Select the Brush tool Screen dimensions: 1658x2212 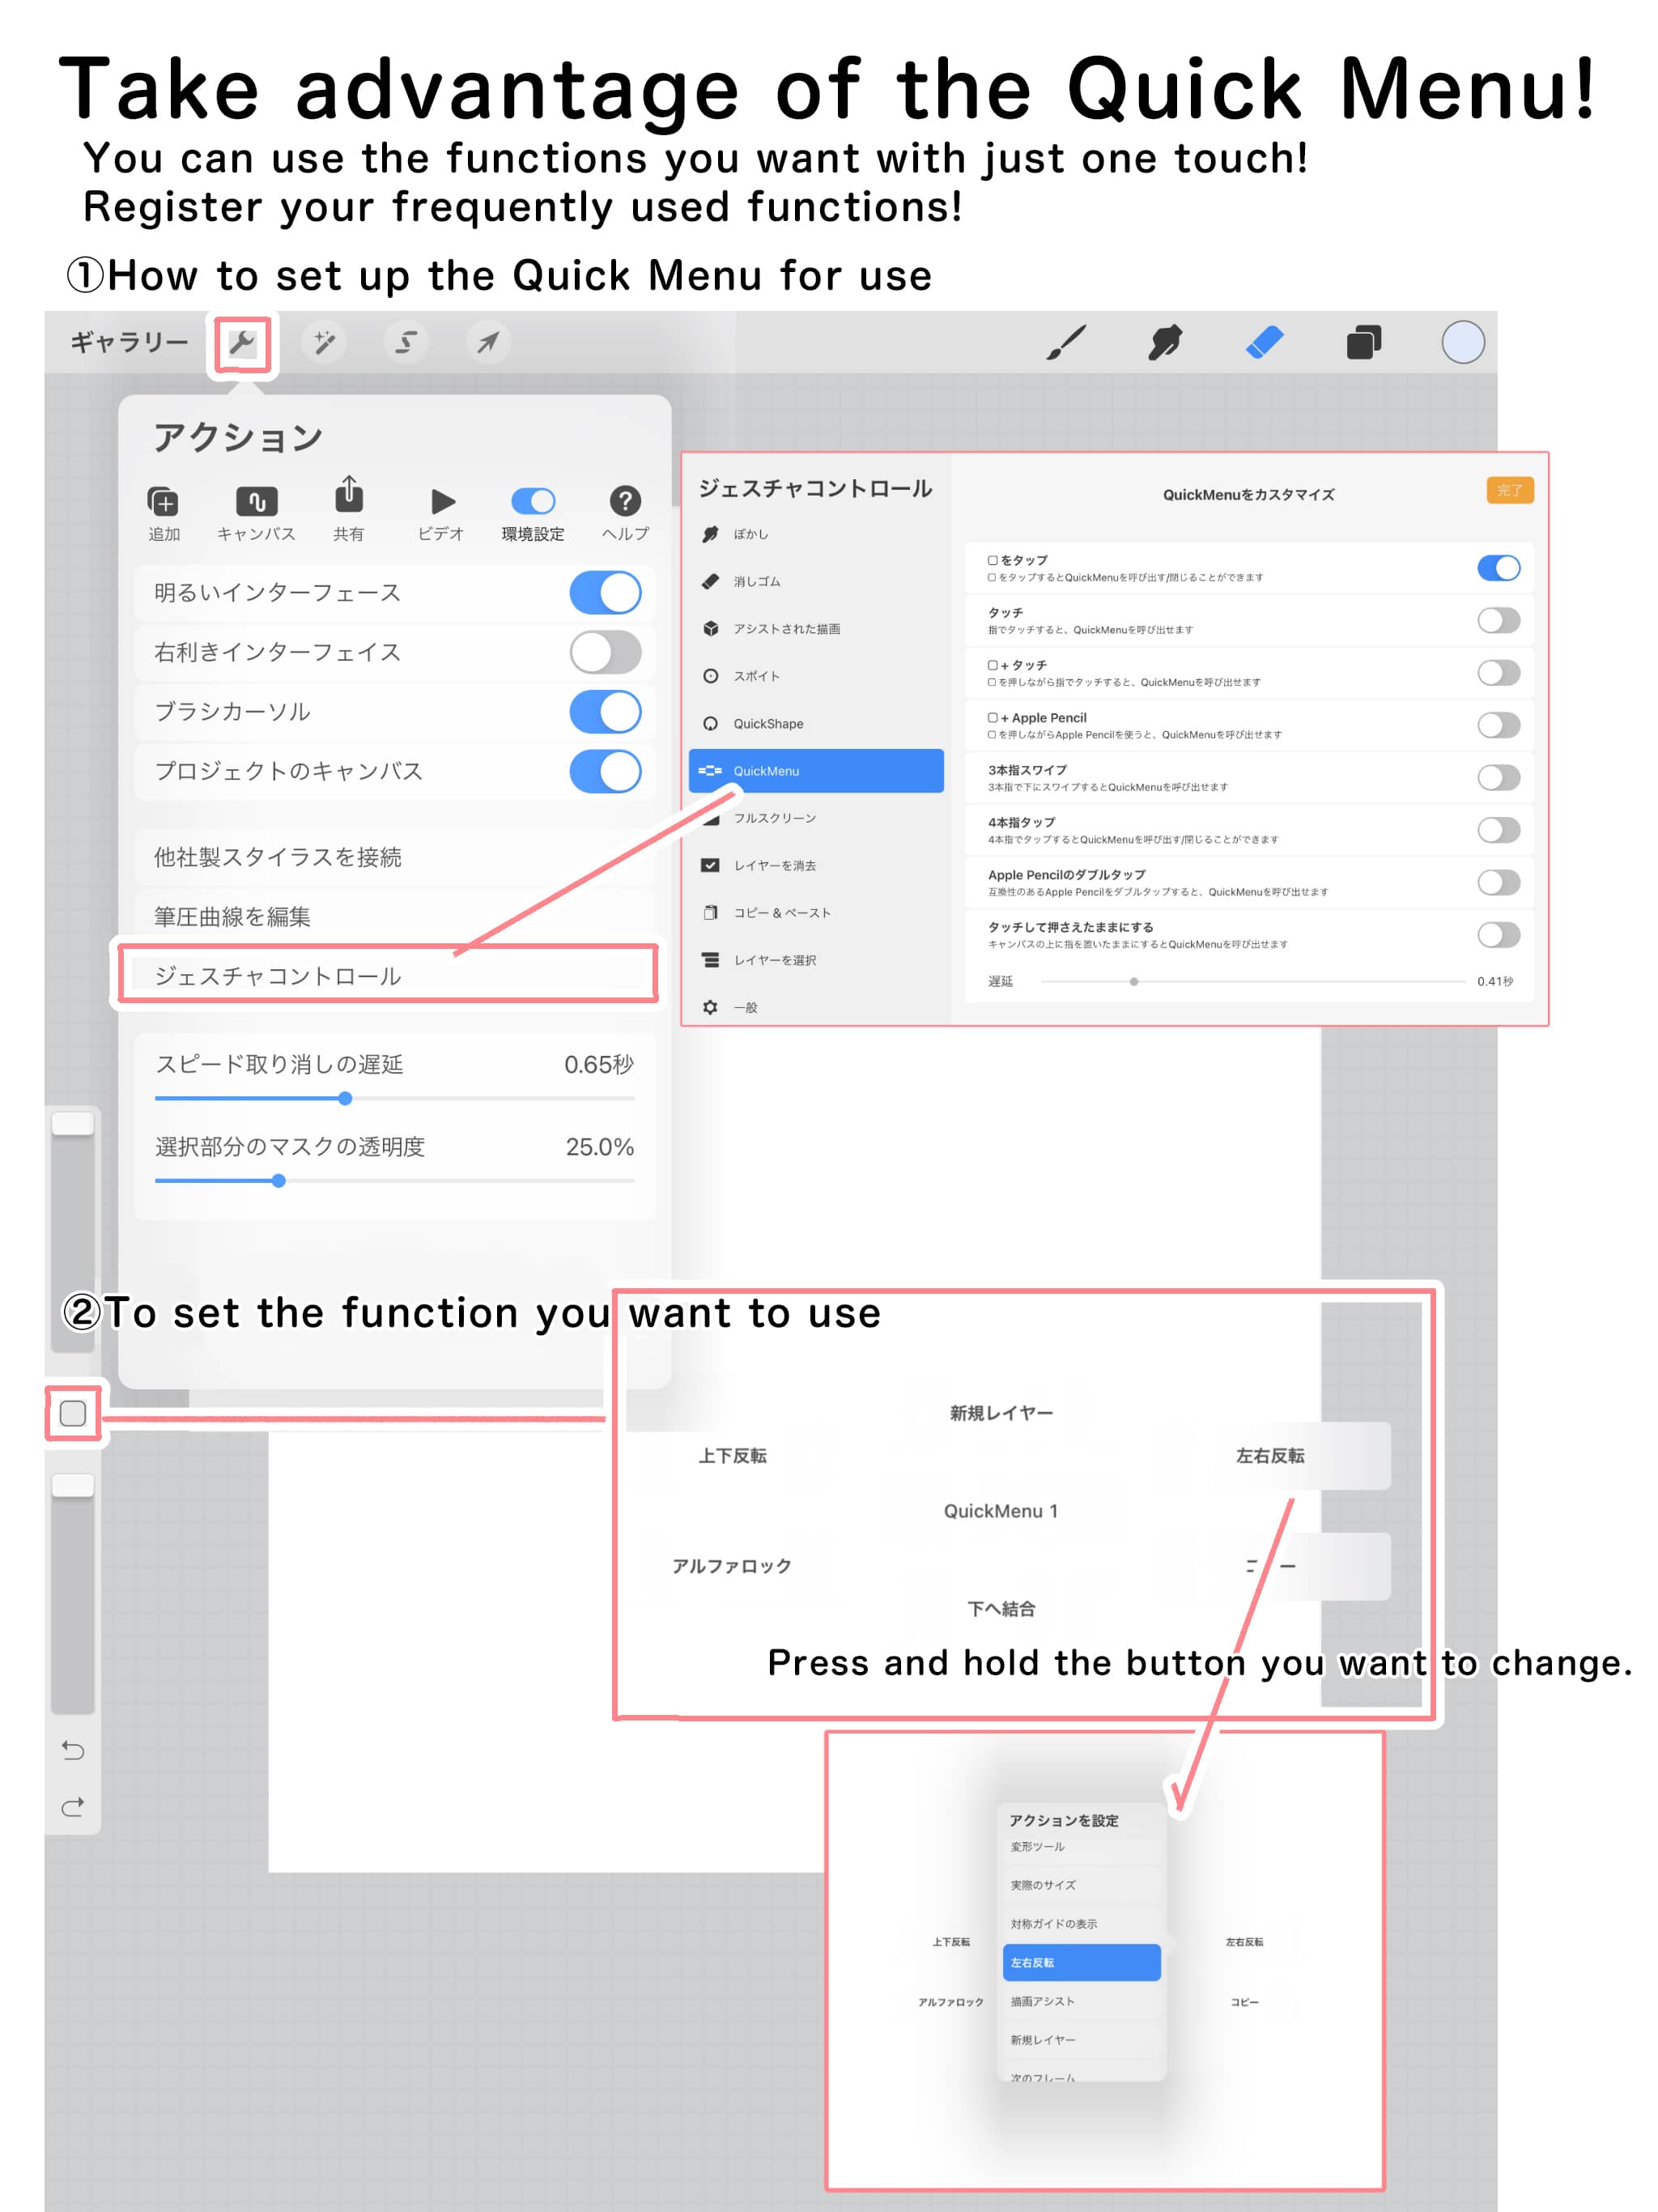tap(1066, 343)
